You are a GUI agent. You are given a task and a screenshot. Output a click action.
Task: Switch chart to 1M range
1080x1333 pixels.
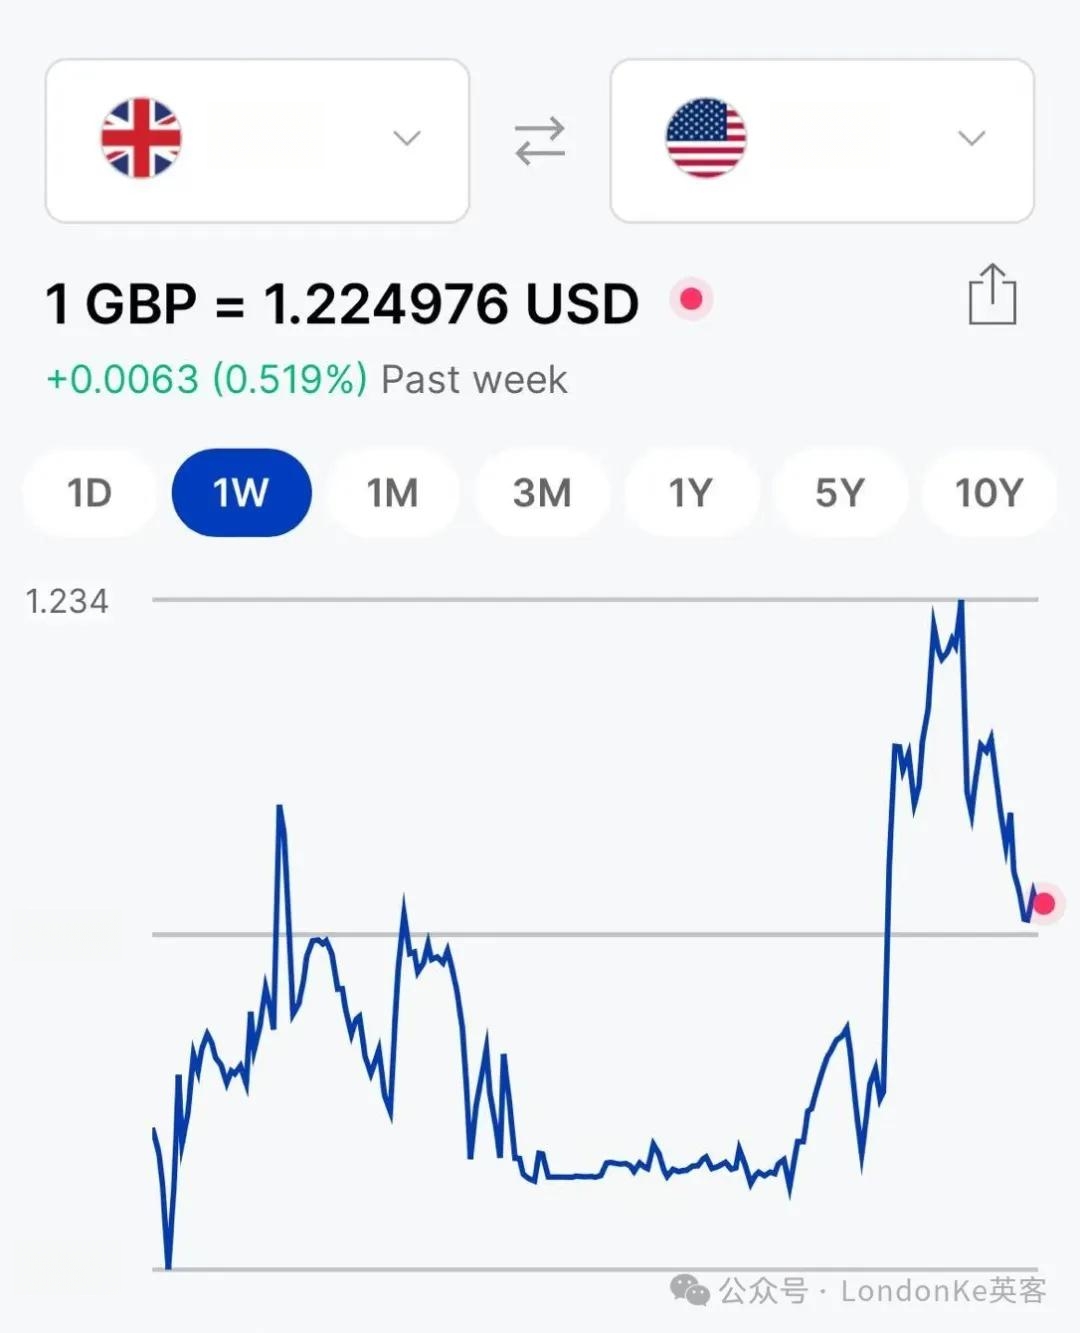[x=392, y=493]
